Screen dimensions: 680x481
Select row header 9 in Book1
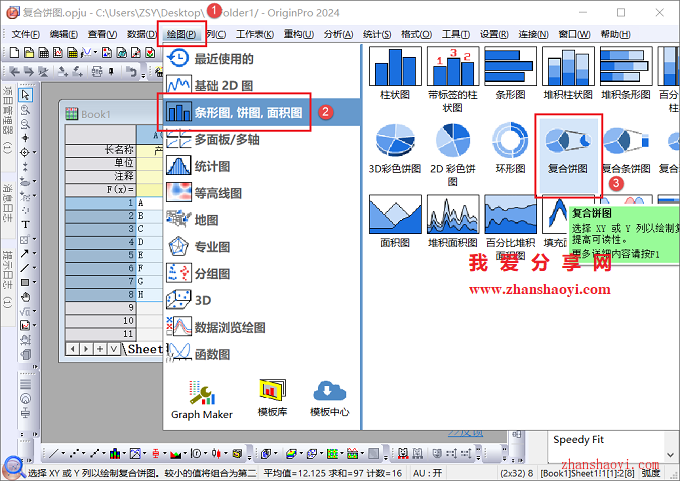coord(101,308)
